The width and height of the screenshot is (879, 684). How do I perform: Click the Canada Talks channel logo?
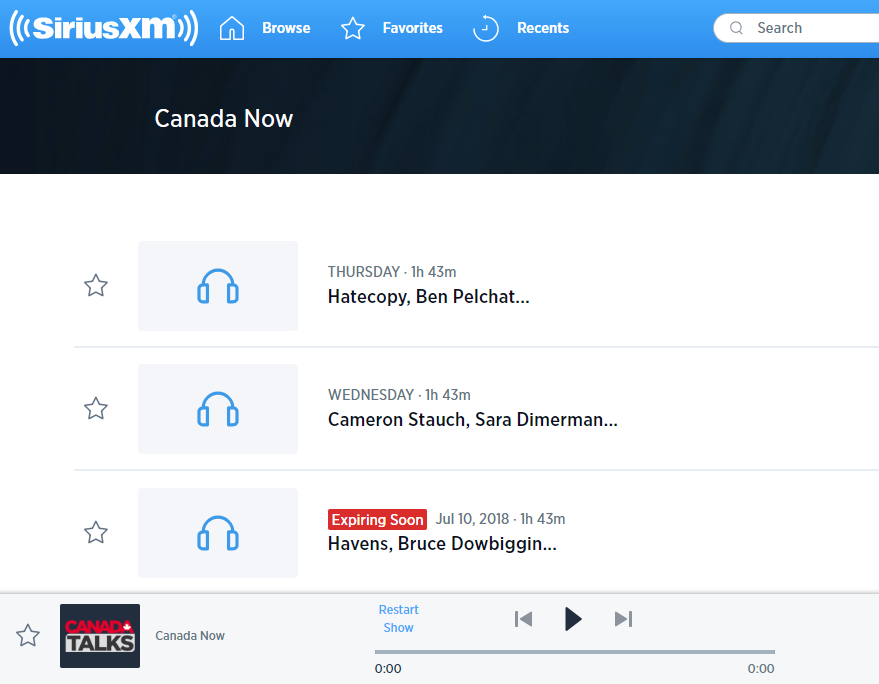pos(100,636)
